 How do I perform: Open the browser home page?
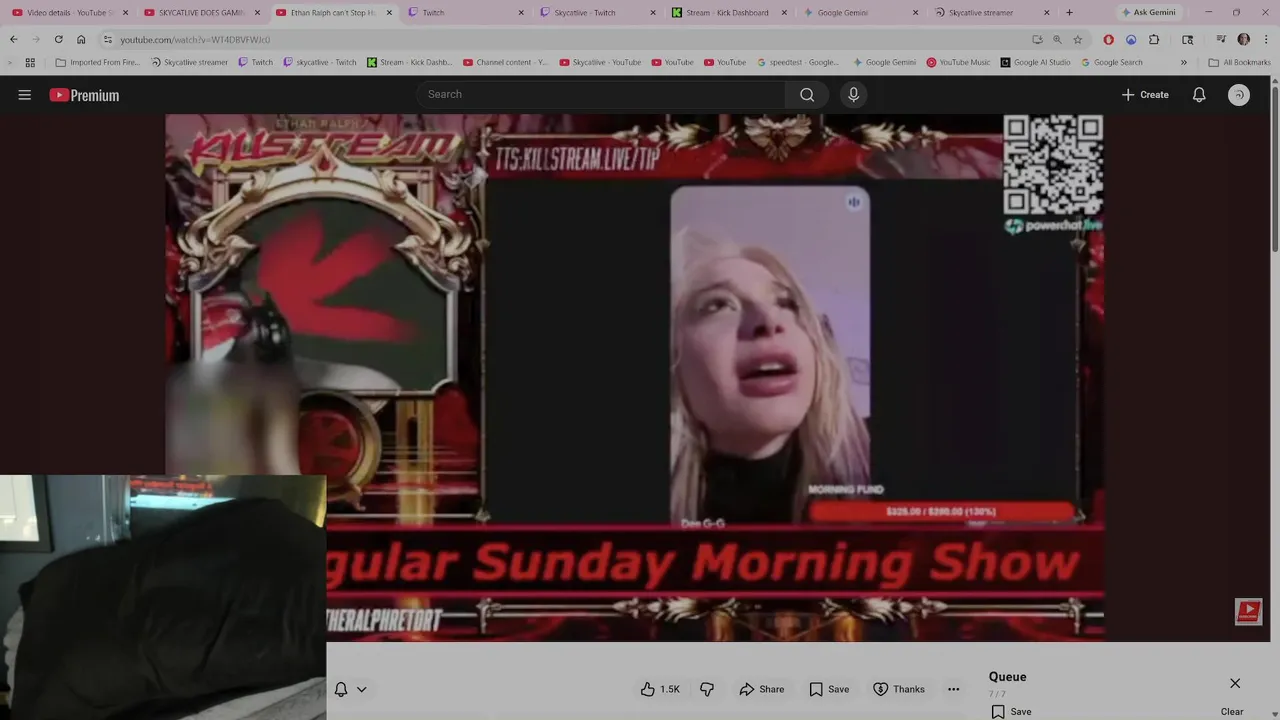tap(81, 39)
